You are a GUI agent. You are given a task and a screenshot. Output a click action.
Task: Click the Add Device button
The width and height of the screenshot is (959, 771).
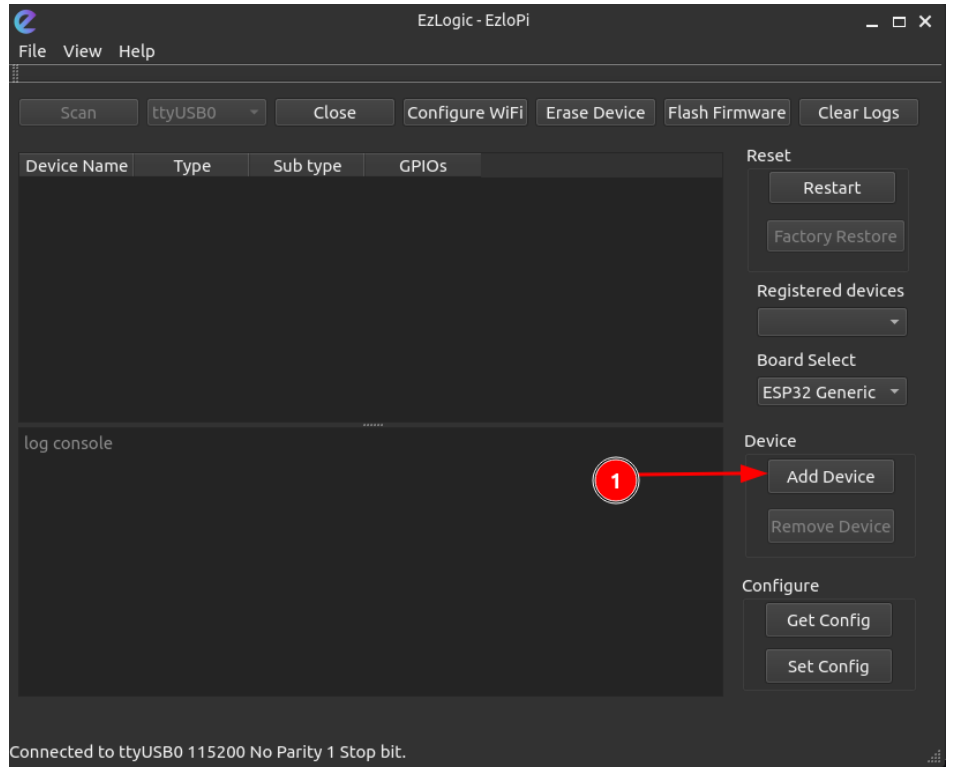tap(831, 476)
